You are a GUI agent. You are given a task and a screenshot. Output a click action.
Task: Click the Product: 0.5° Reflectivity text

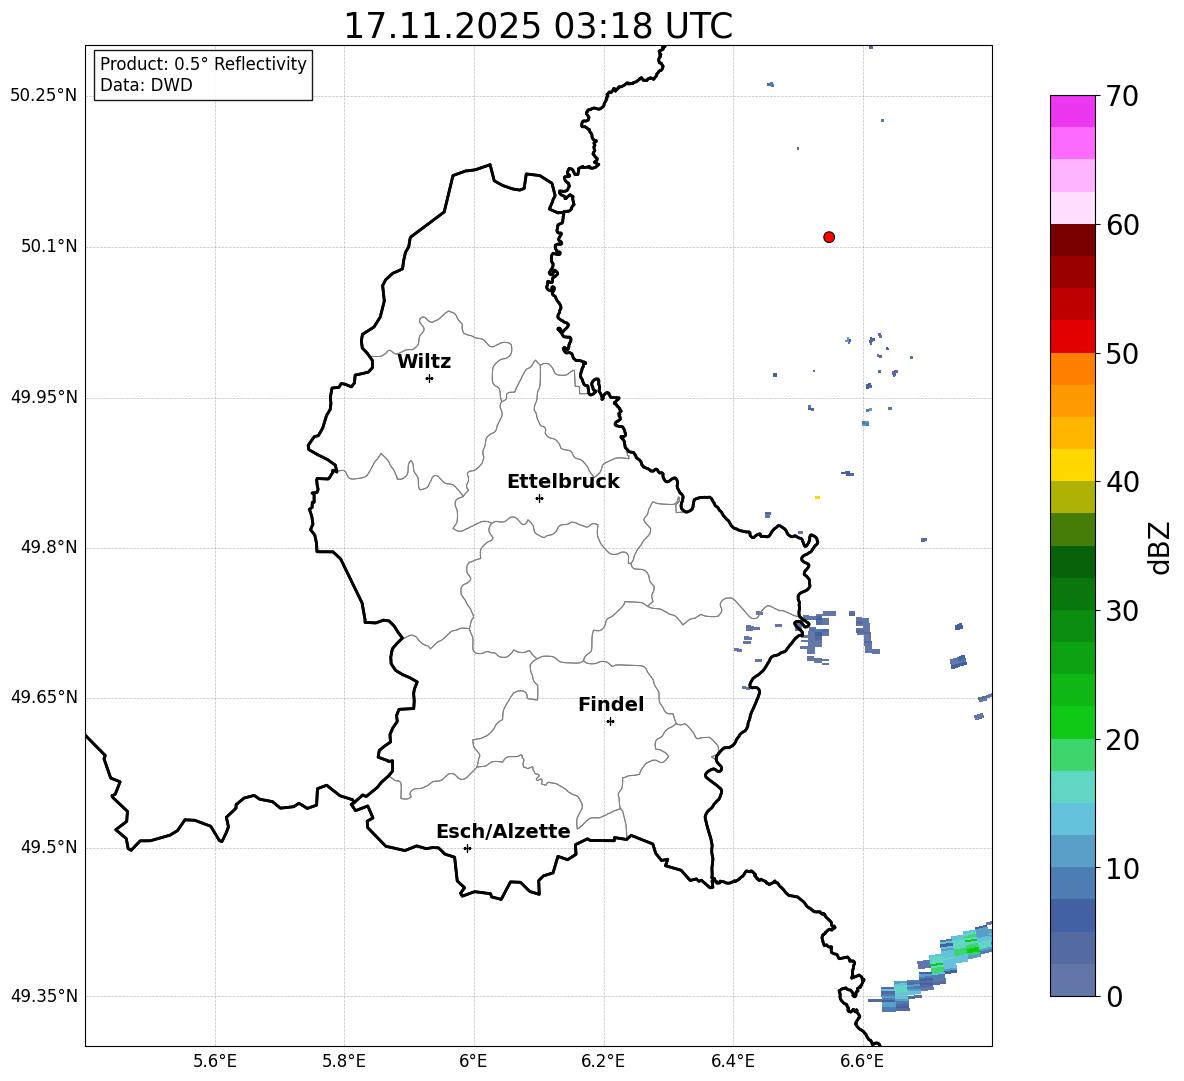pyautogui.click(x=203, y=64)
